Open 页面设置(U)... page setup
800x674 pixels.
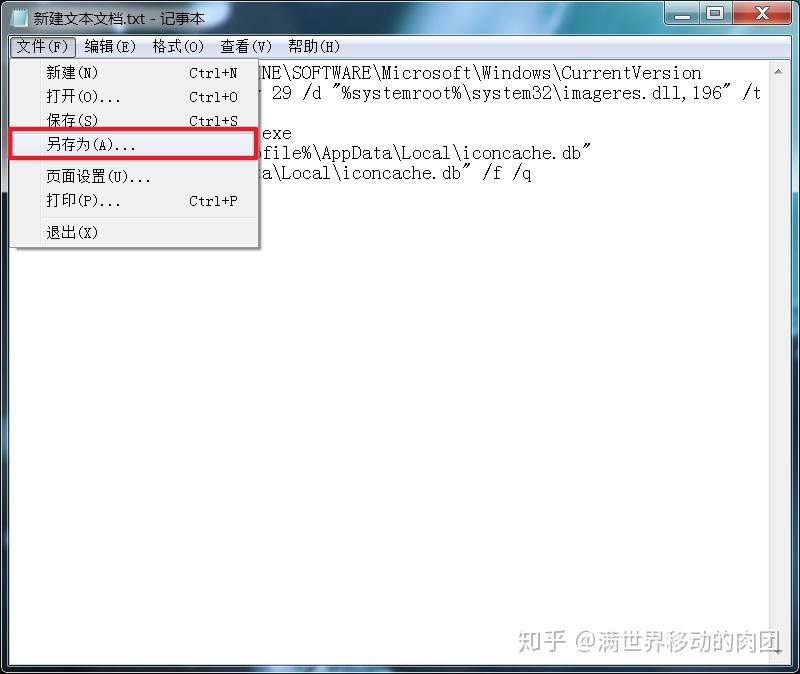(134, 177)
